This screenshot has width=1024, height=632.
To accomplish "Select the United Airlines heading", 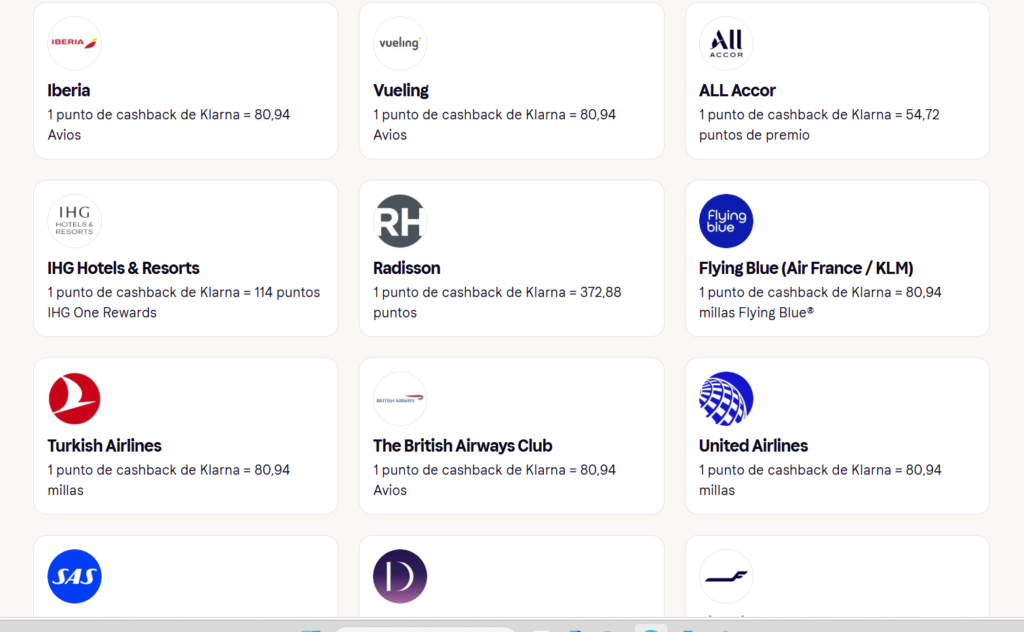I will point(753,445).
